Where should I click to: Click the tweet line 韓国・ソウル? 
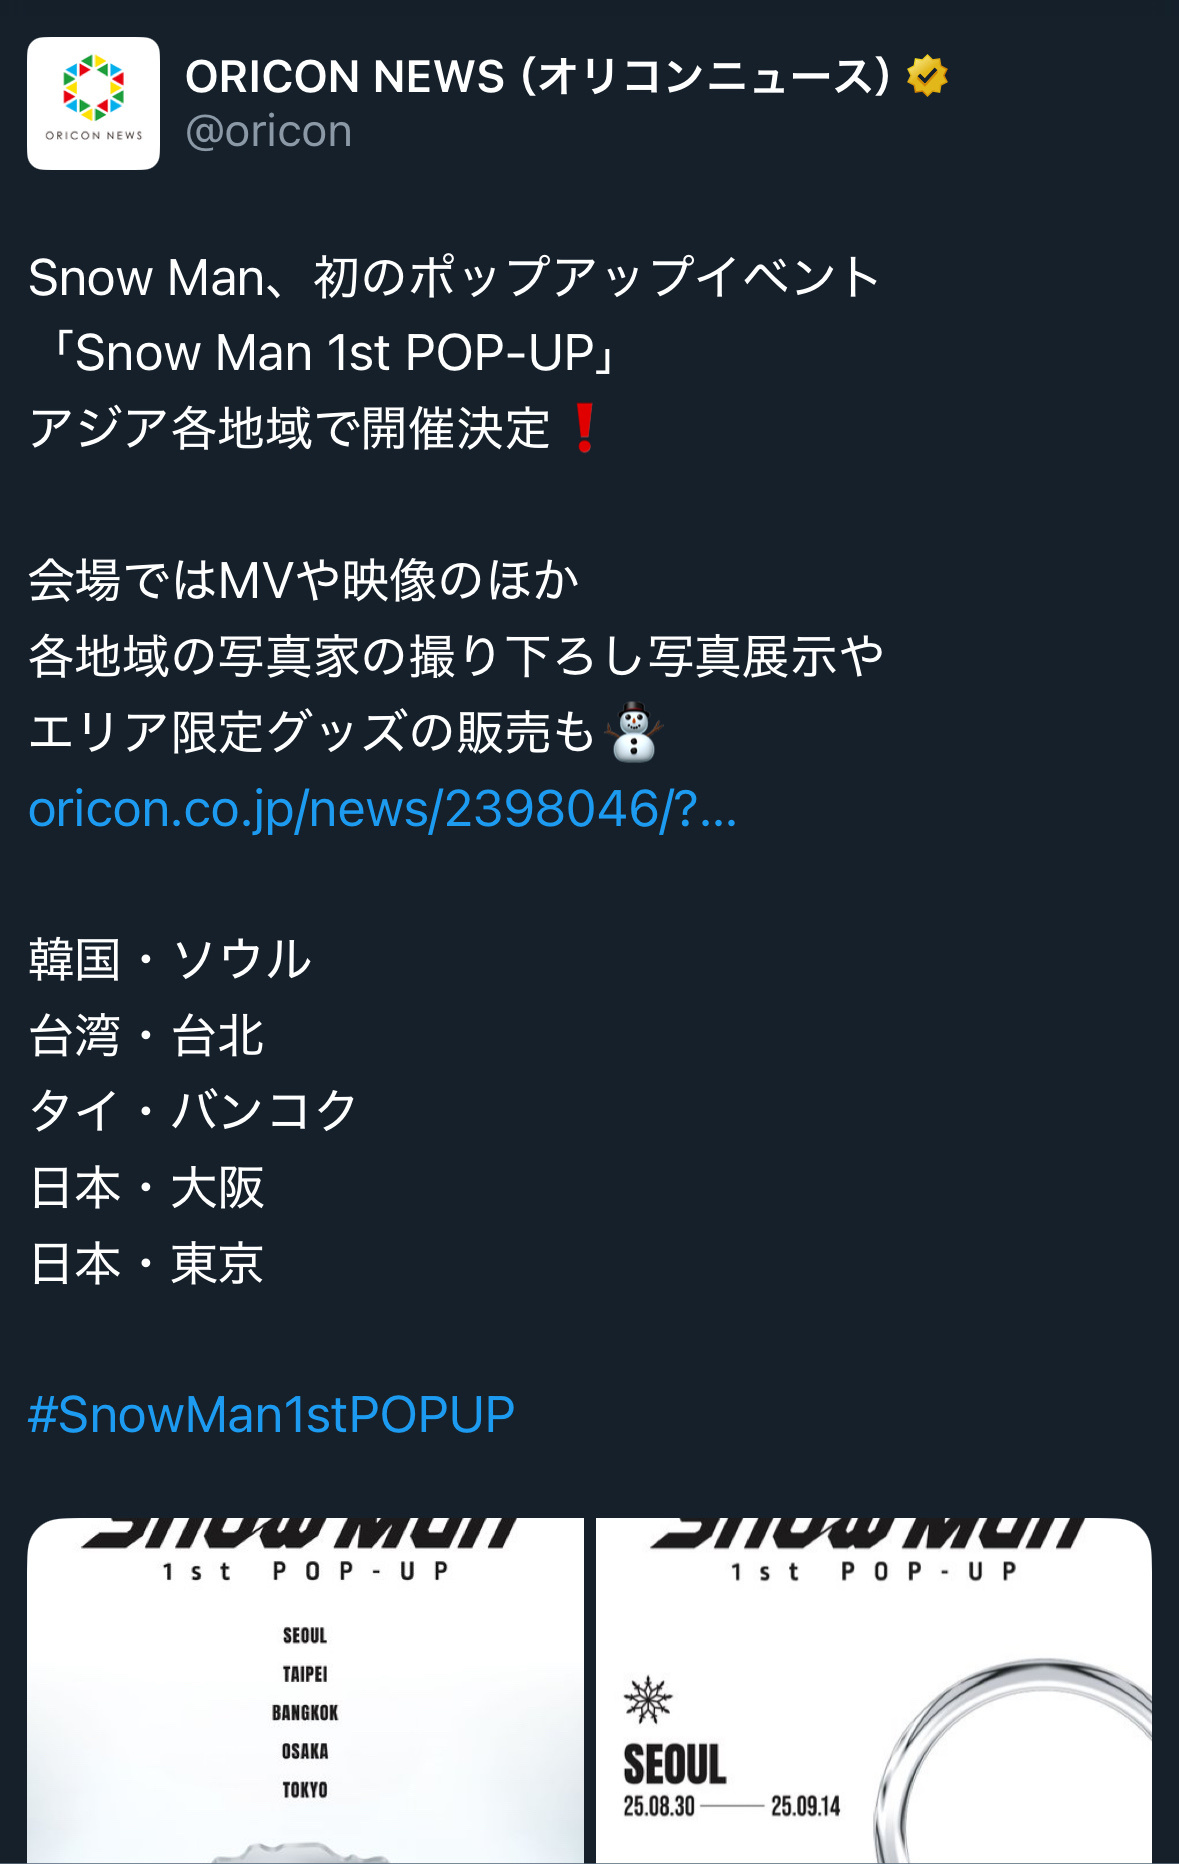[171, 960]
